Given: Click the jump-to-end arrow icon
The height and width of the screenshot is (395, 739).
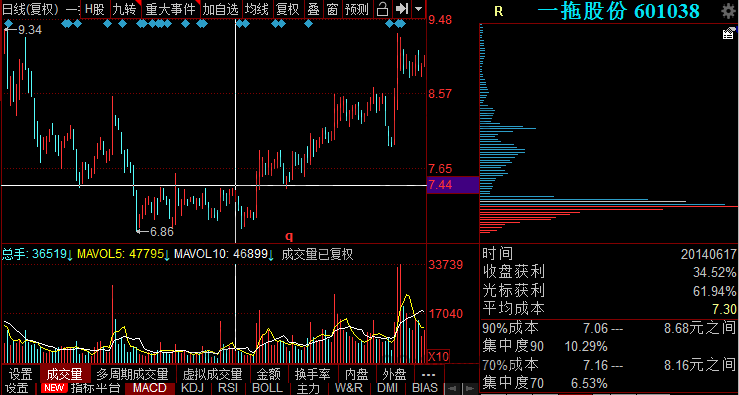Looking at the screenshot, I should (x=401, y=8).
